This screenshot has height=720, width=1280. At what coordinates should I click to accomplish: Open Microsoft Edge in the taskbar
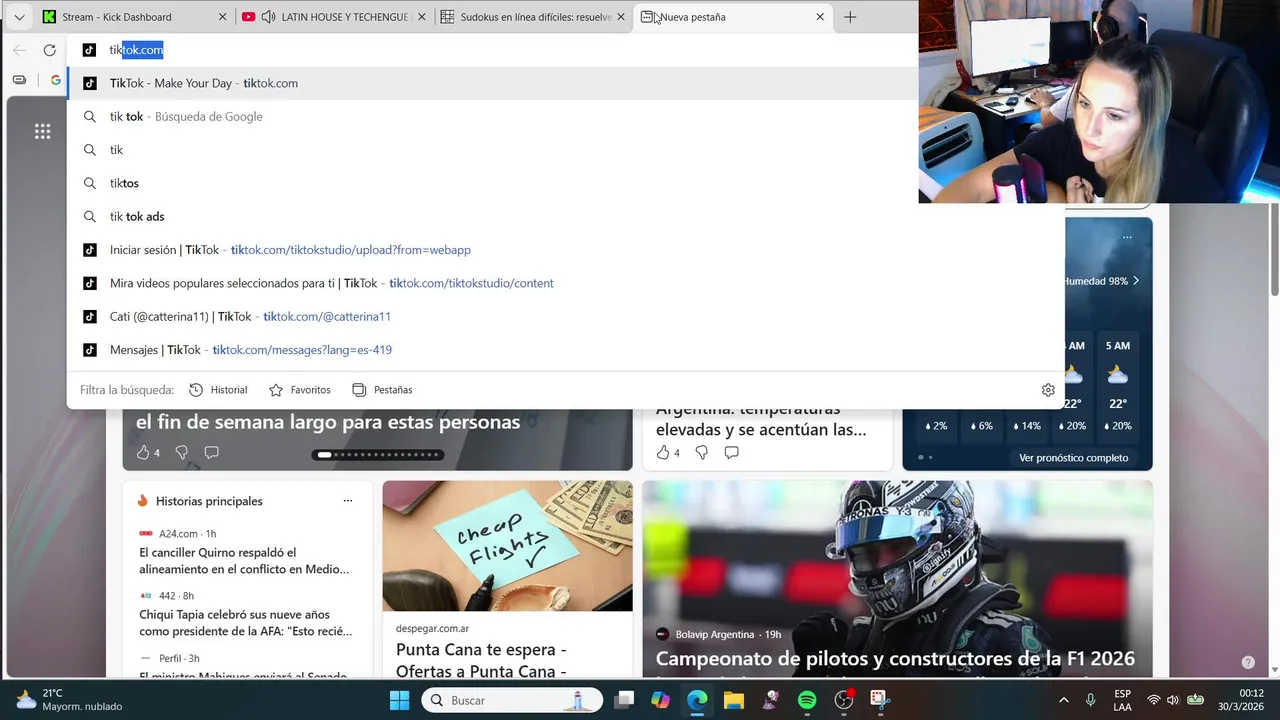click(x=697, y=700)
